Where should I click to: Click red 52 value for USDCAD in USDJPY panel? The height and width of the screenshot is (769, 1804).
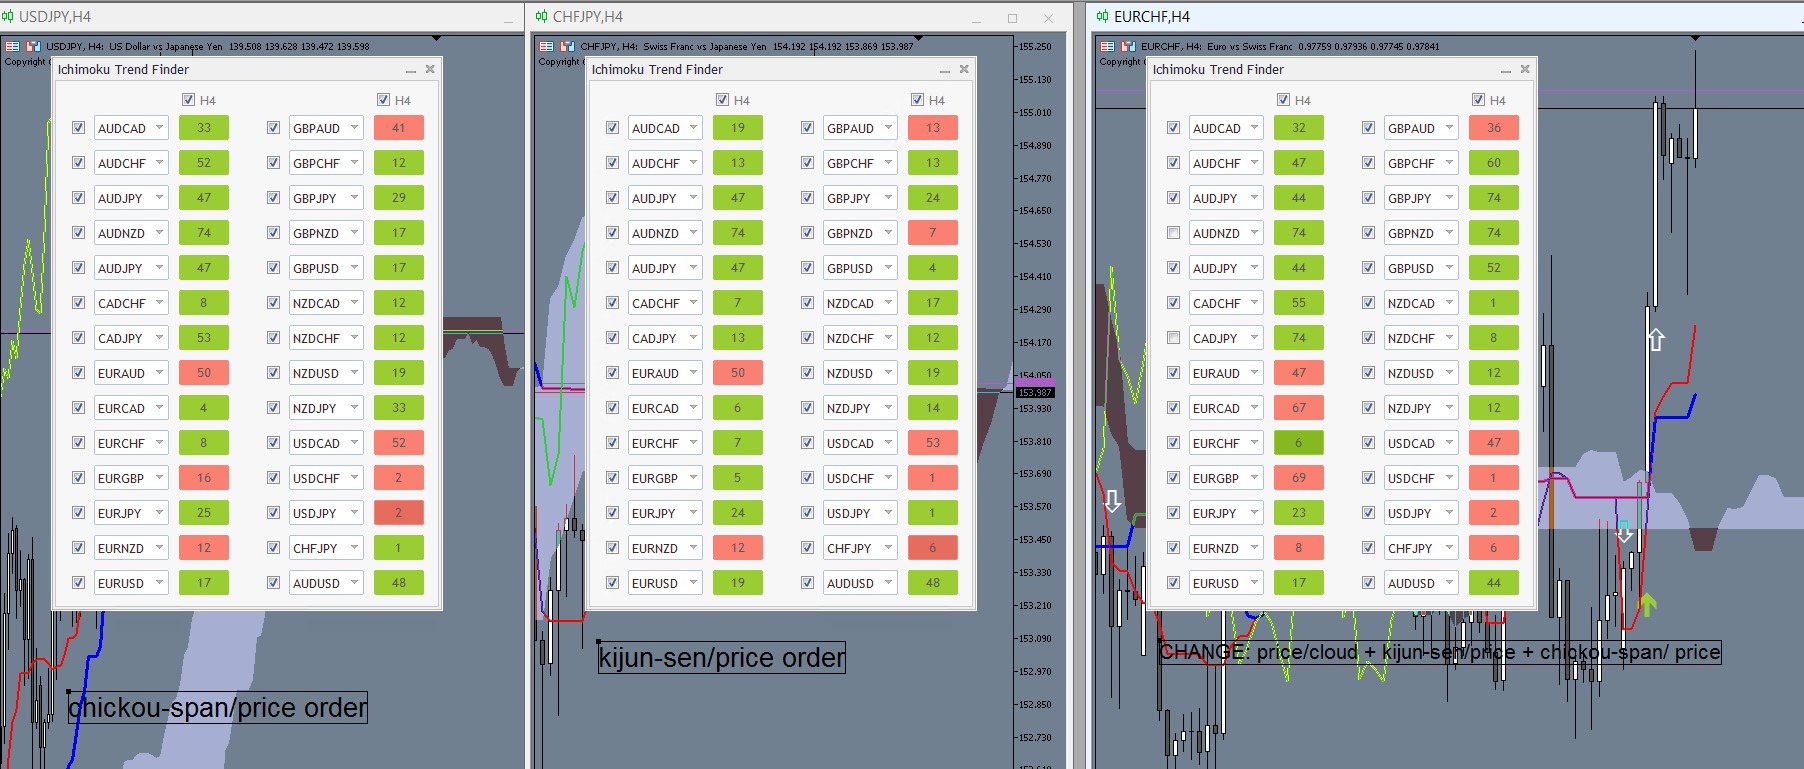[x=399, y=443]
